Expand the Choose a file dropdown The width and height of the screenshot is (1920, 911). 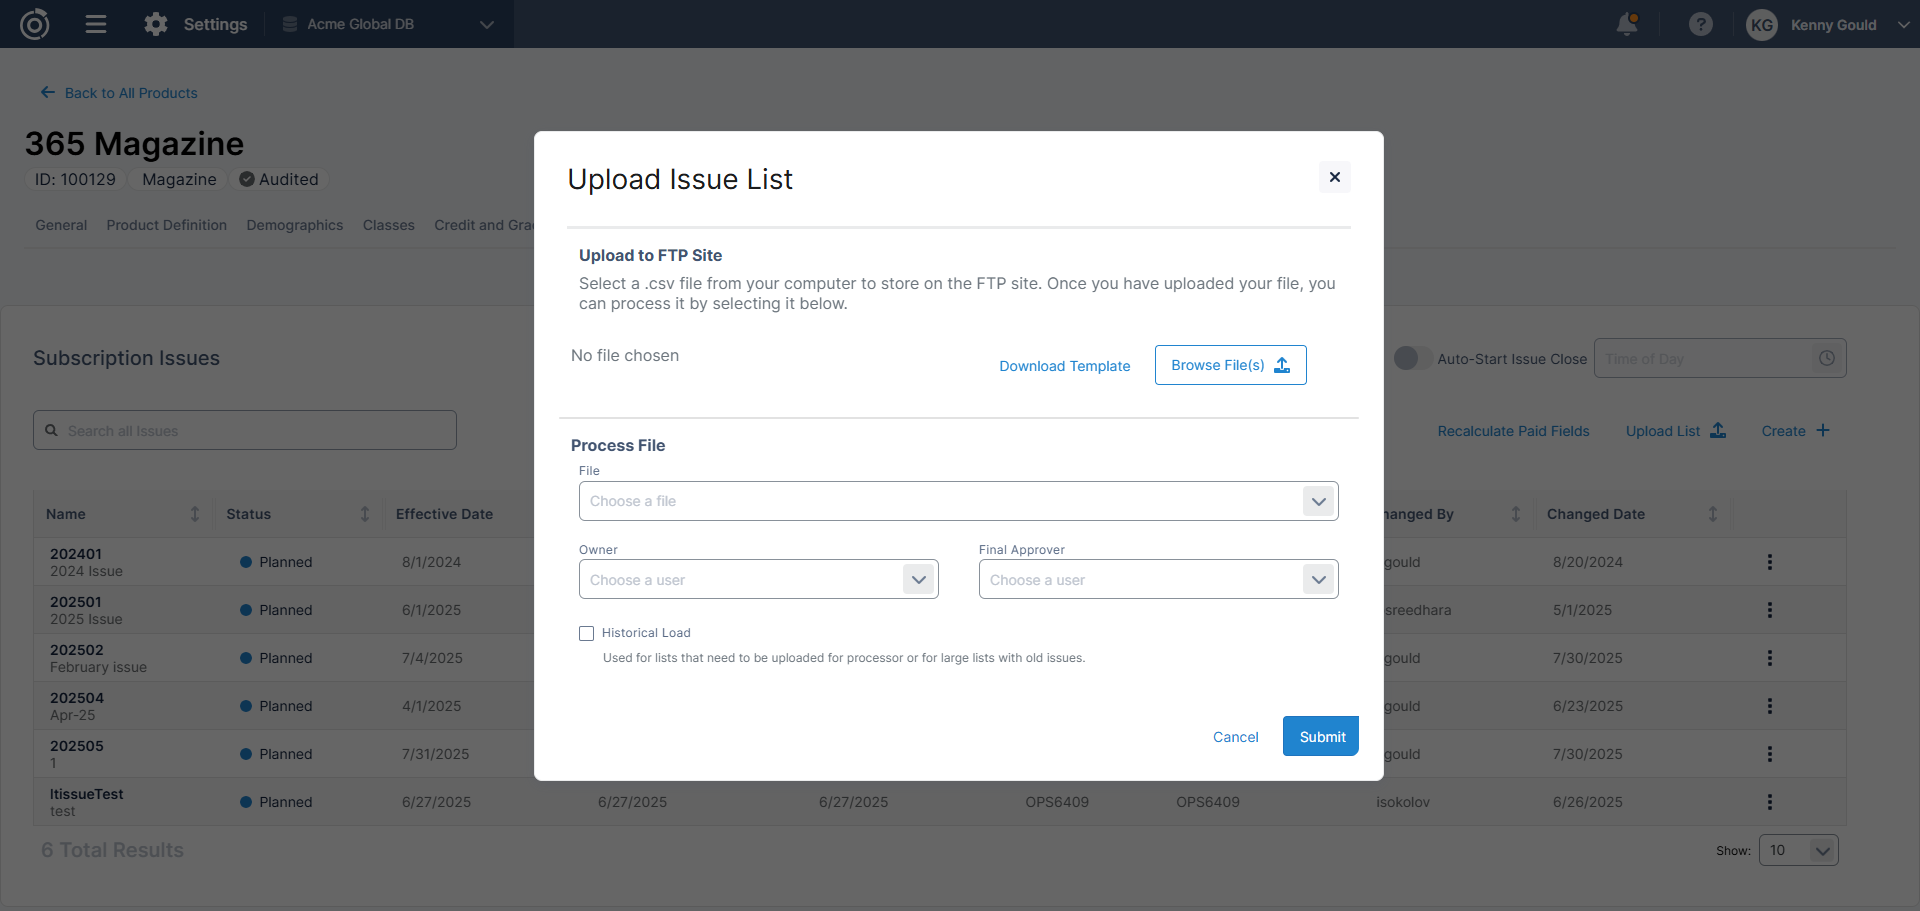coord(1318,501)
